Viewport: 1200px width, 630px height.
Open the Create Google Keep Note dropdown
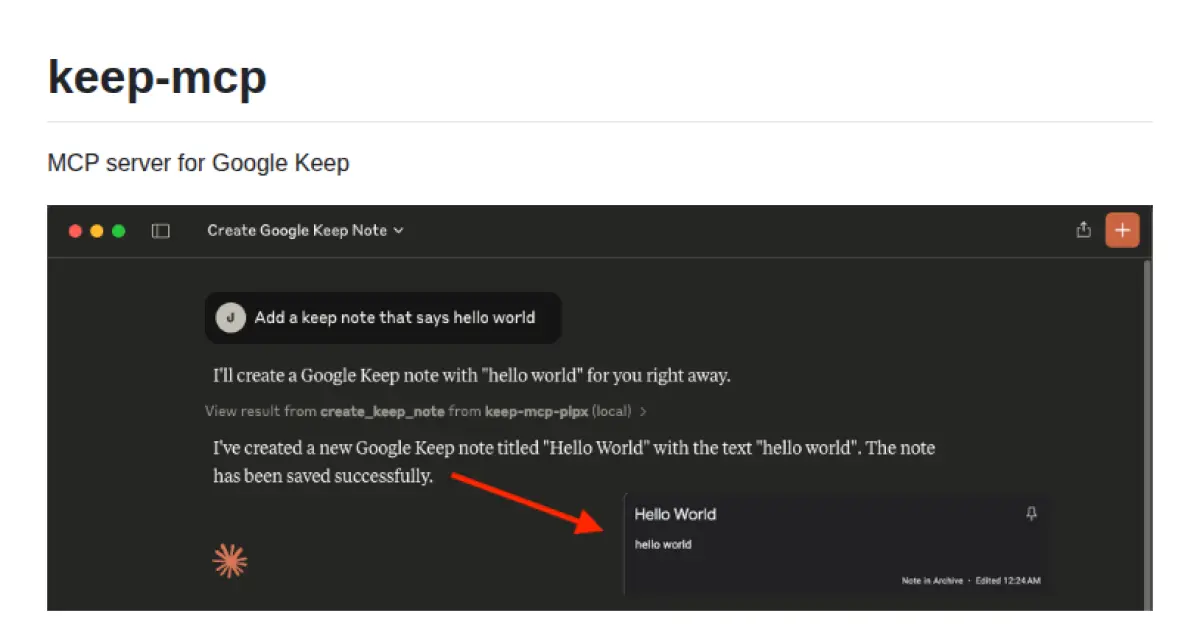coord(305,231)
